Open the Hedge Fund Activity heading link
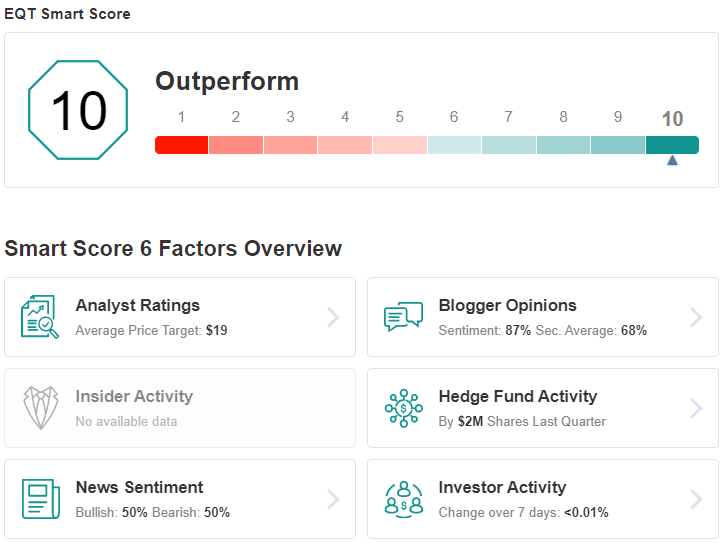Image resolution: width=722 pixels, height=543 pixels. click(x=518, y=396)
